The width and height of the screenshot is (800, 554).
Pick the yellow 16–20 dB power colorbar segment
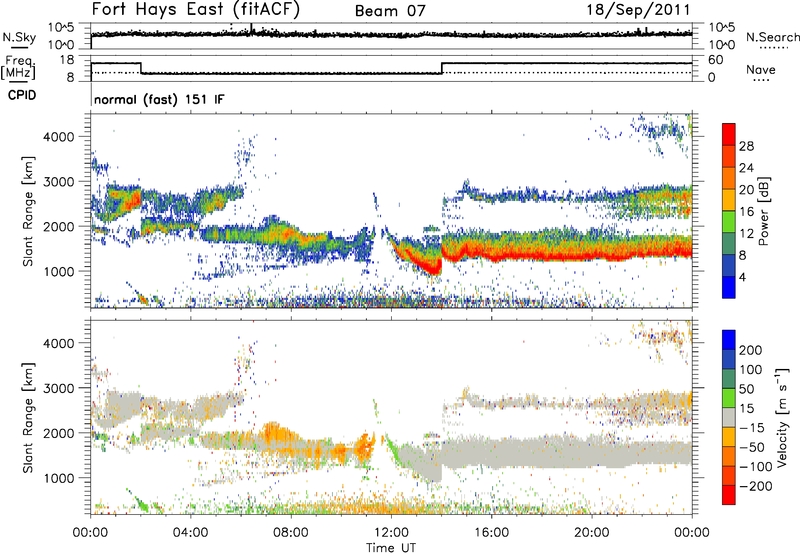pos(729,200)
